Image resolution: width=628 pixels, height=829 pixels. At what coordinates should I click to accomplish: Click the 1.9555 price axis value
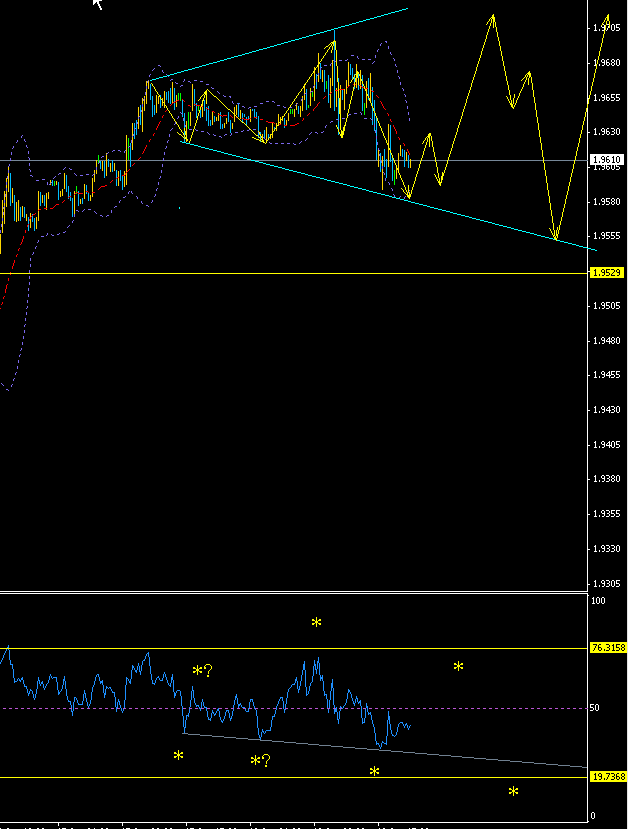pos(607,236)
